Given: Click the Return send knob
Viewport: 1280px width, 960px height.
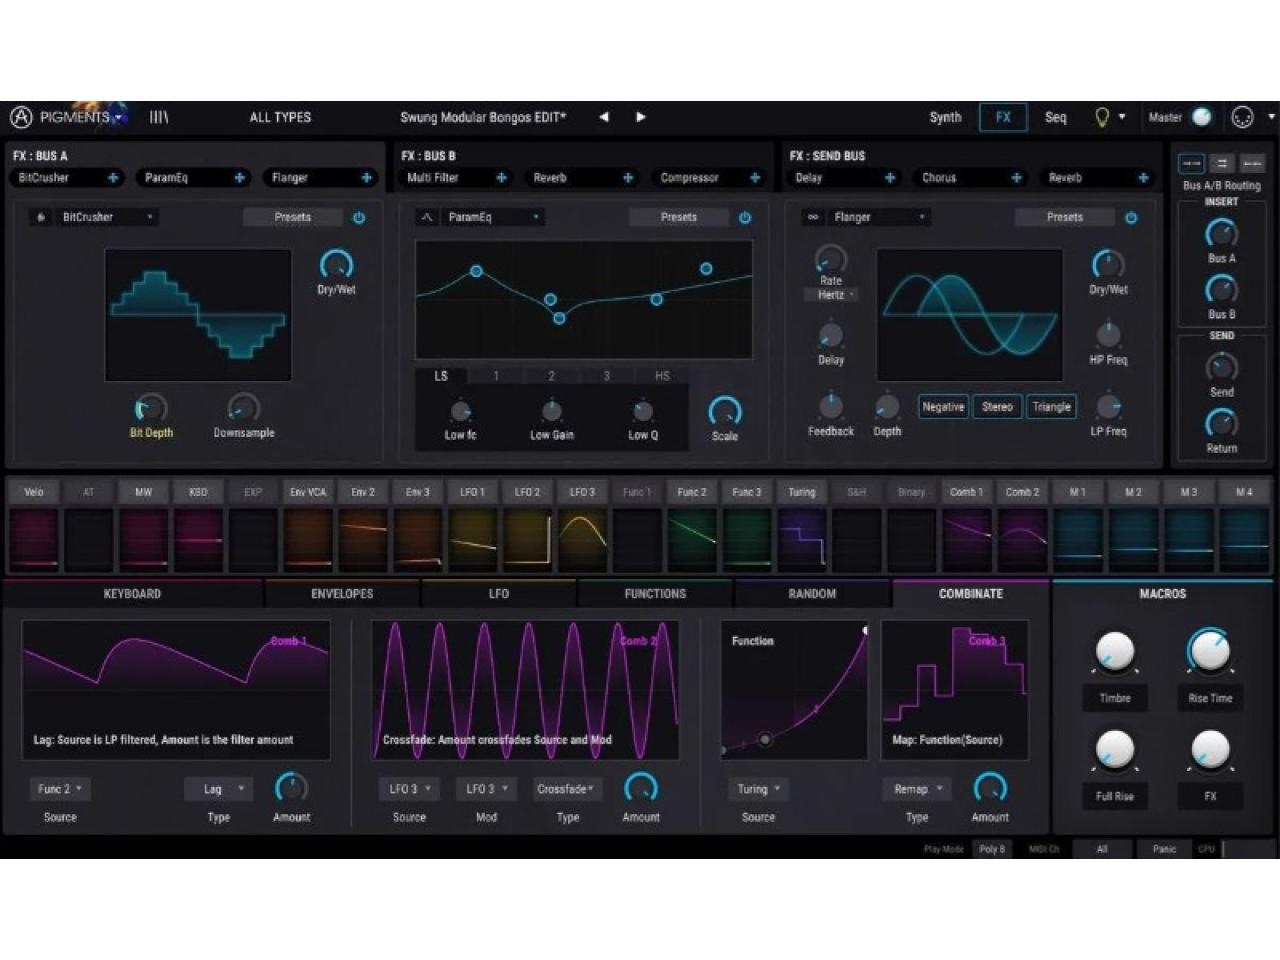Looking at the screenshot, I should coord(1221,424).
